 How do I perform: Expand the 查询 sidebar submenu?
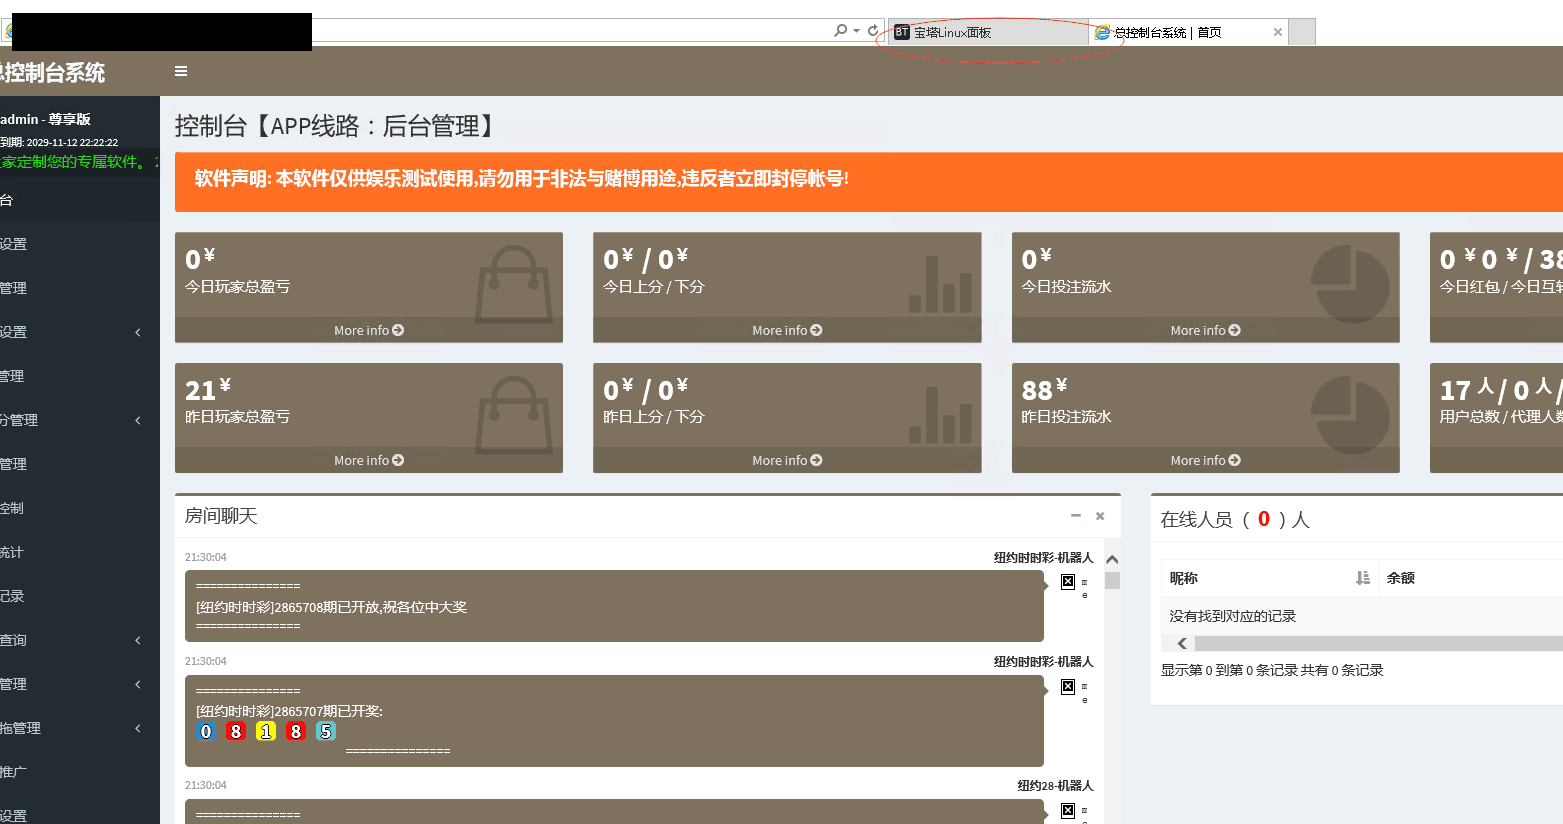point(138,640)
